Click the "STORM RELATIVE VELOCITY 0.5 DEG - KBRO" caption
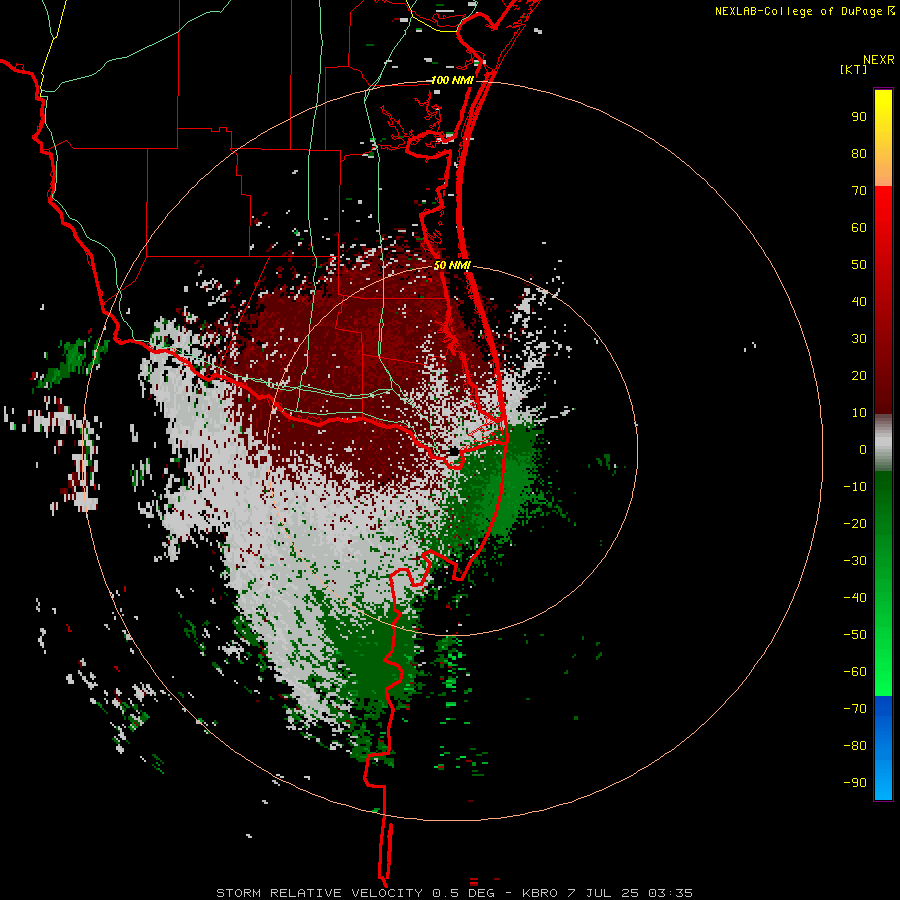 387,893
